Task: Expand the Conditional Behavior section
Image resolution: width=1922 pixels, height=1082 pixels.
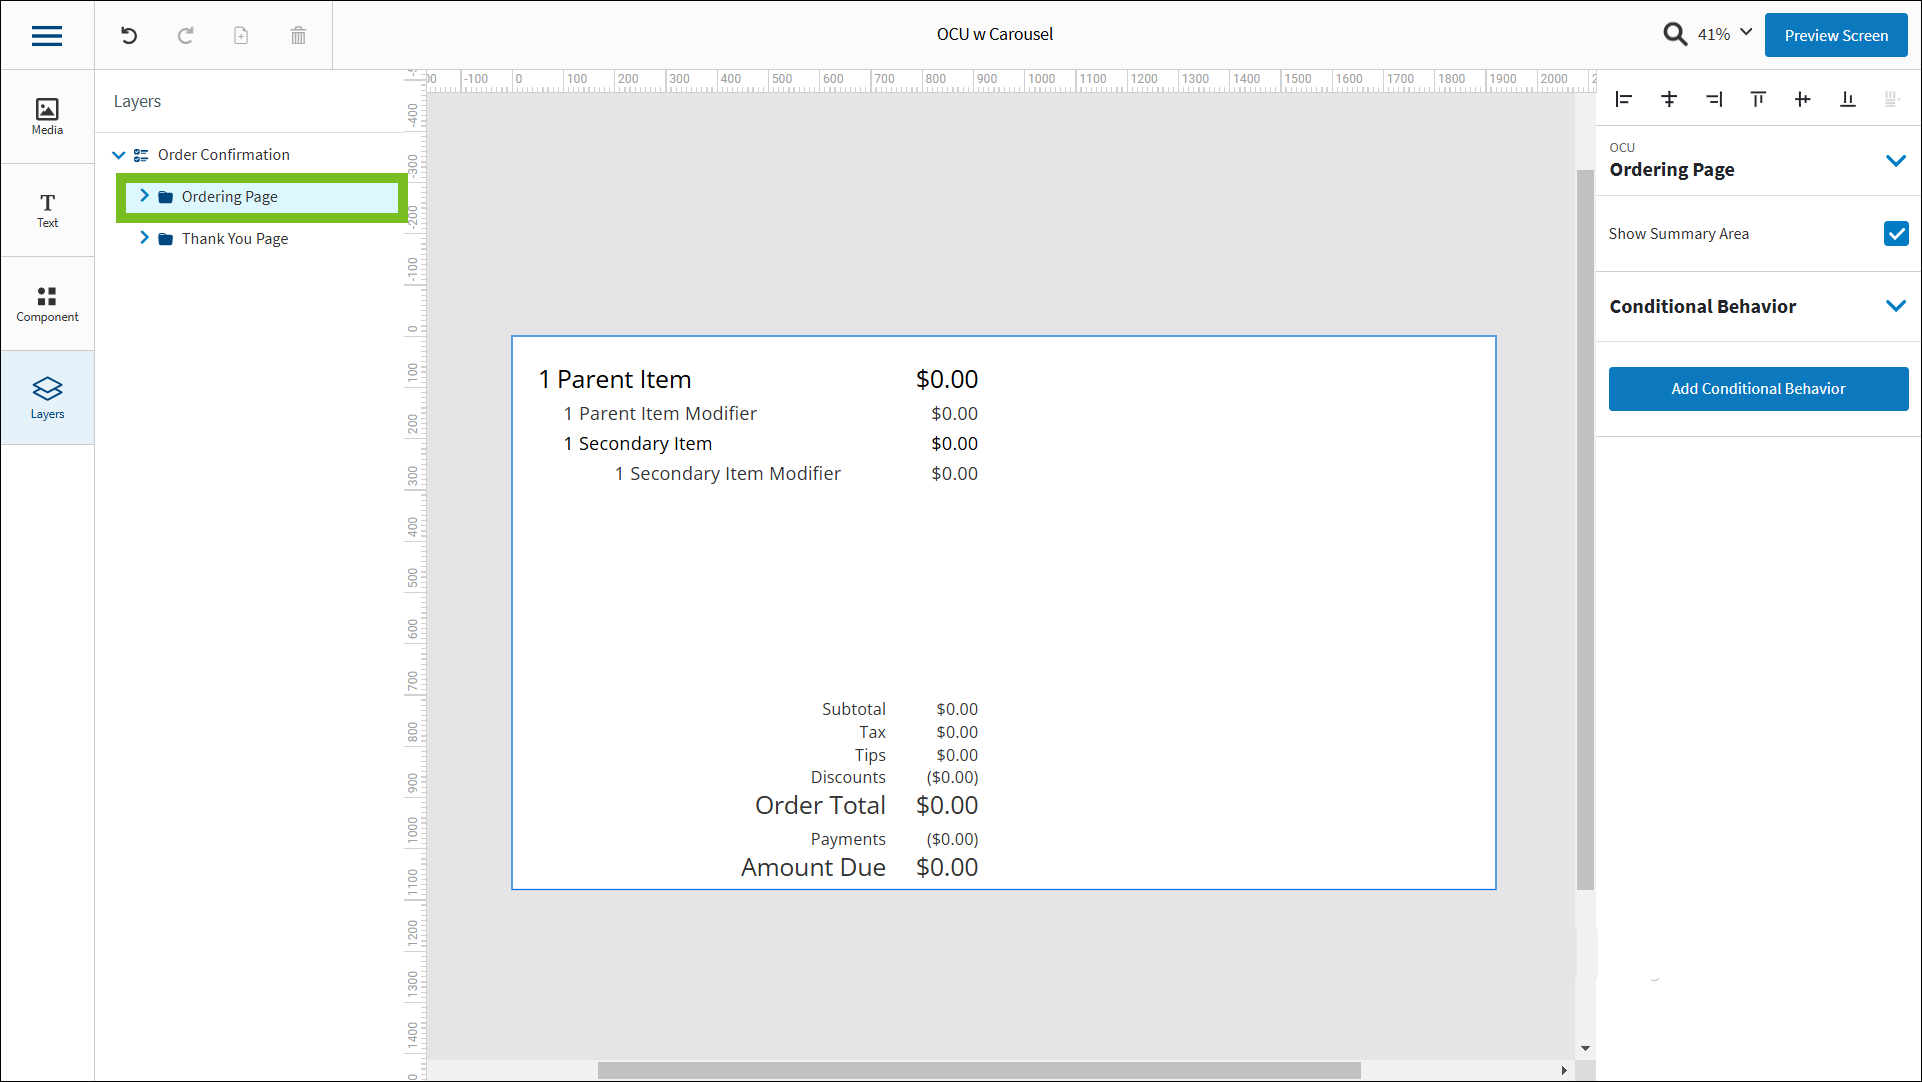Action: (1896, 306)
